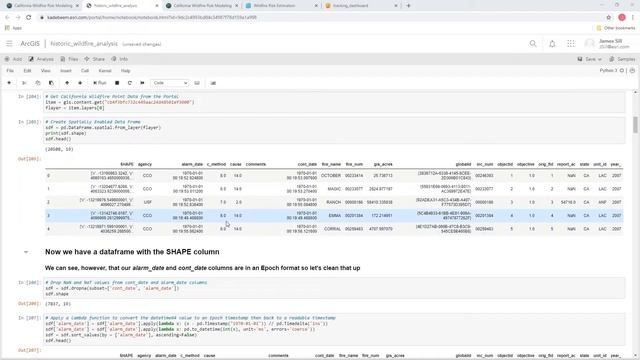Viewport: 640px width, 360px height.
Task: Open the cell type Code dropdown
Action: point(170,83)
